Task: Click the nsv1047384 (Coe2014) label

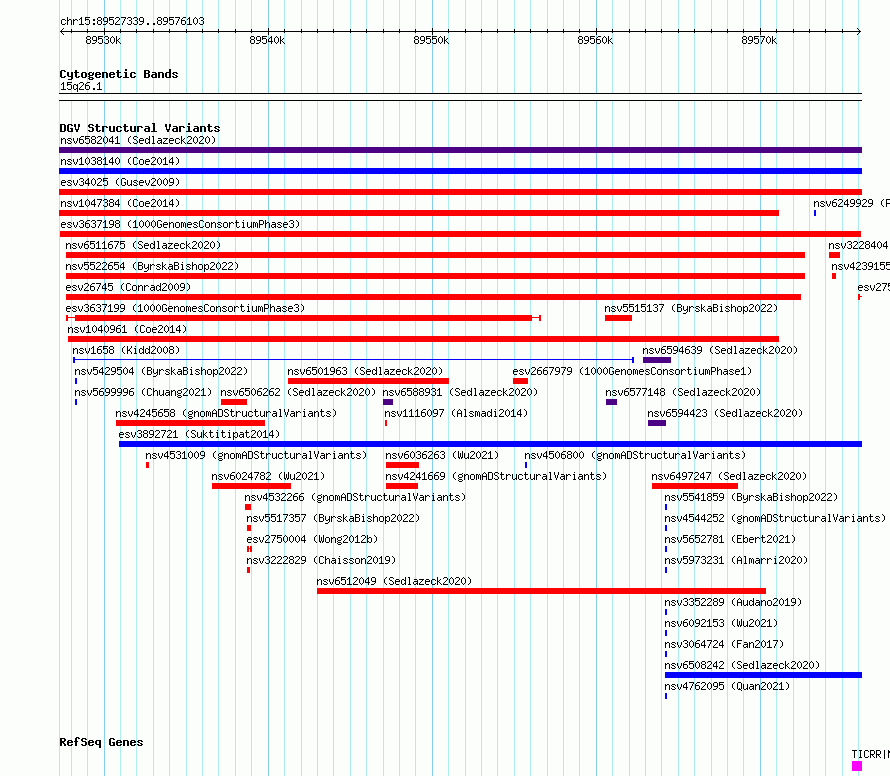Action: point(120,203)
